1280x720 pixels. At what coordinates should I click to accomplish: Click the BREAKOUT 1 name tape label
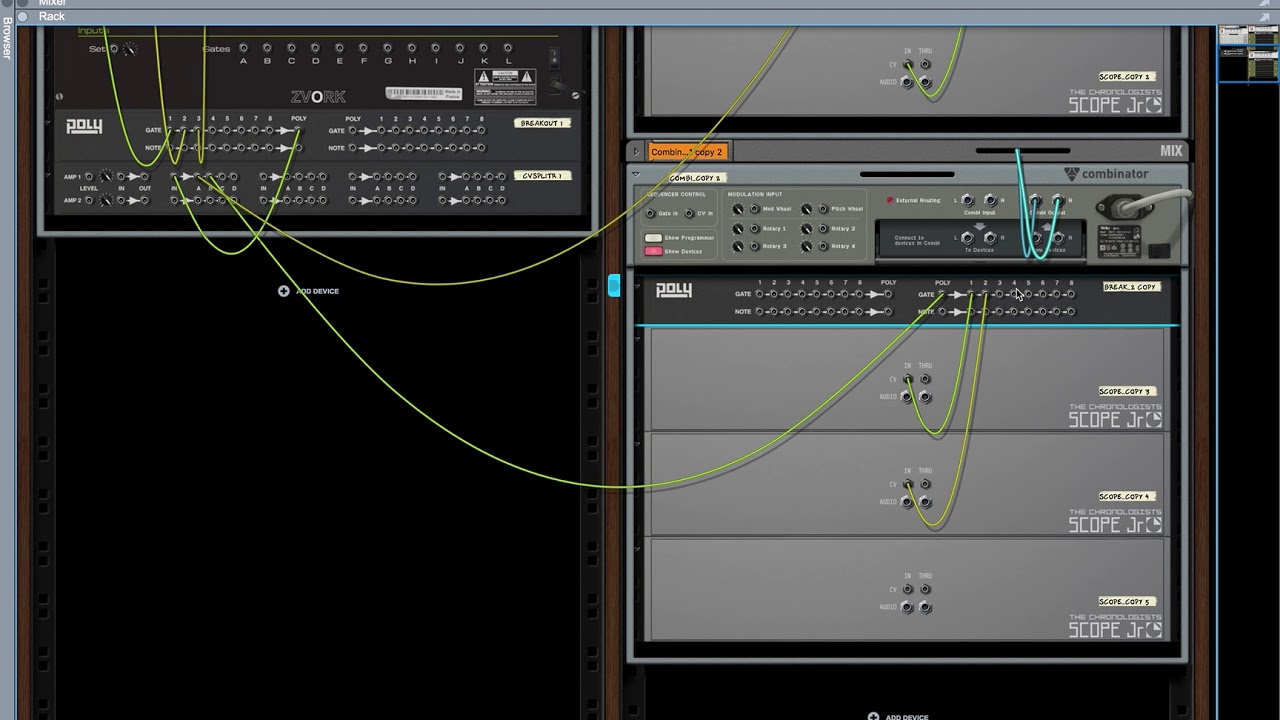[x=541, y=123]
